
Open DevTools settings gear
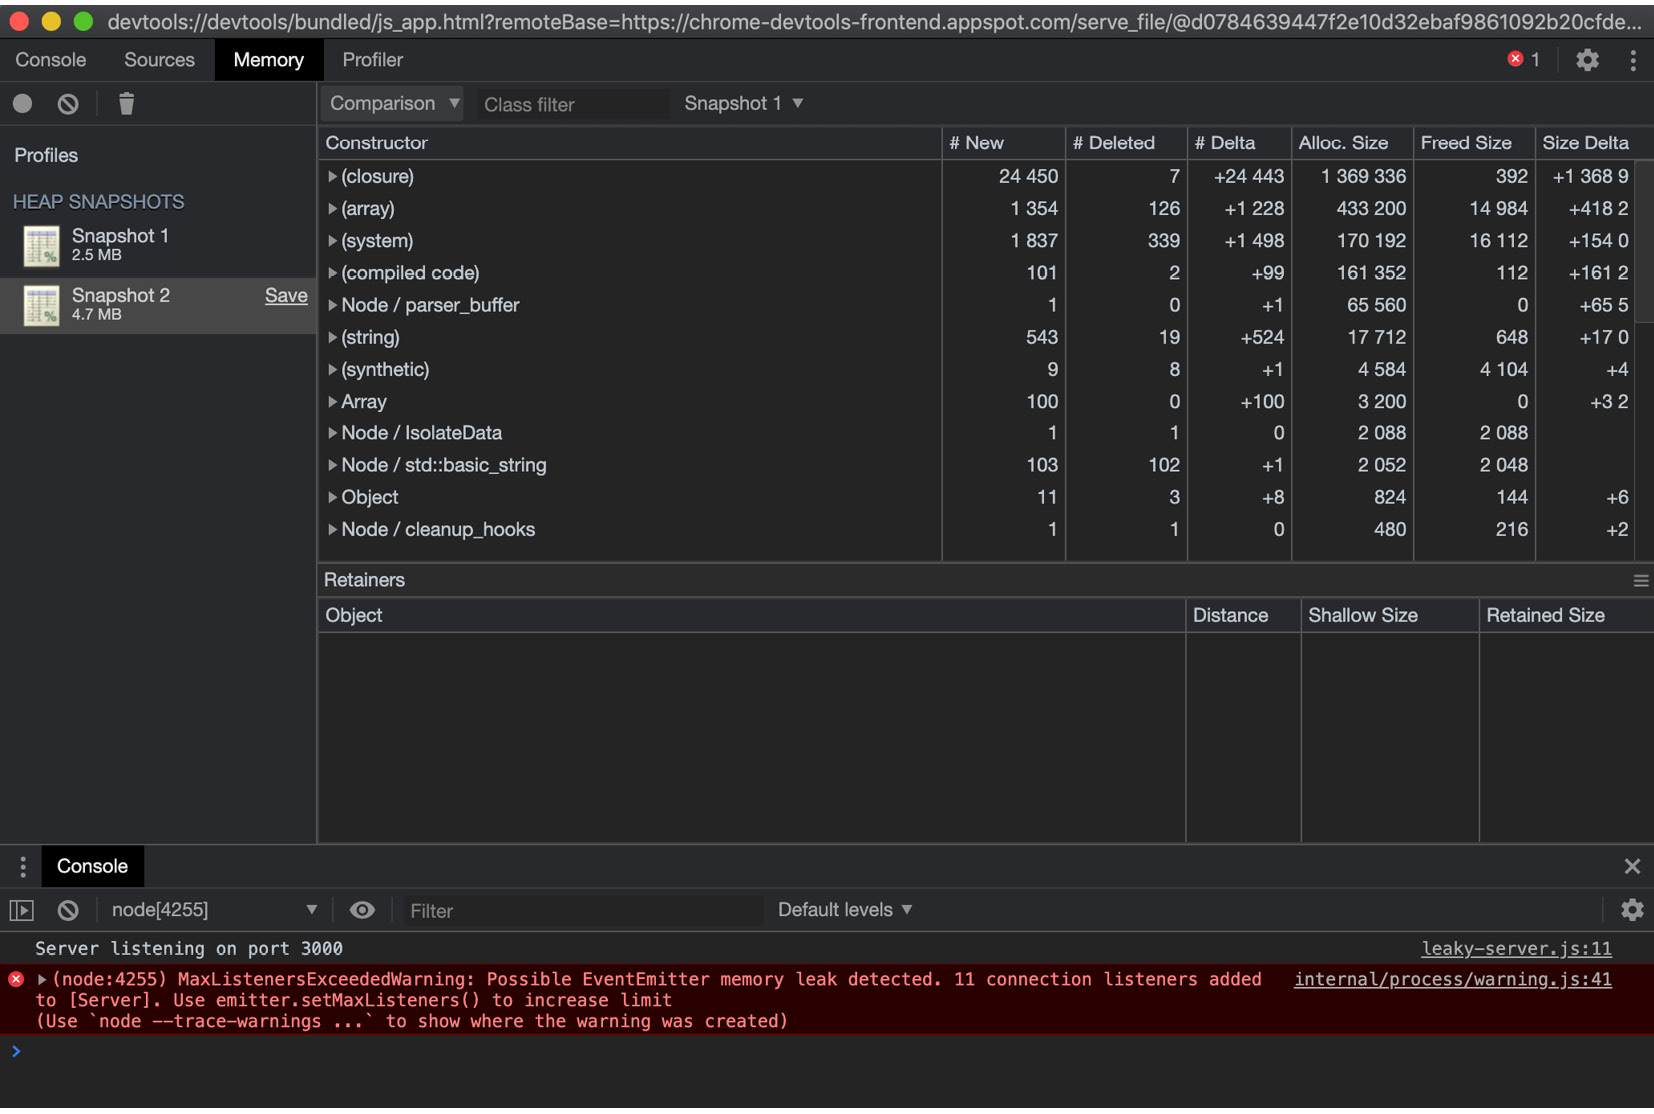point(1586,60)
